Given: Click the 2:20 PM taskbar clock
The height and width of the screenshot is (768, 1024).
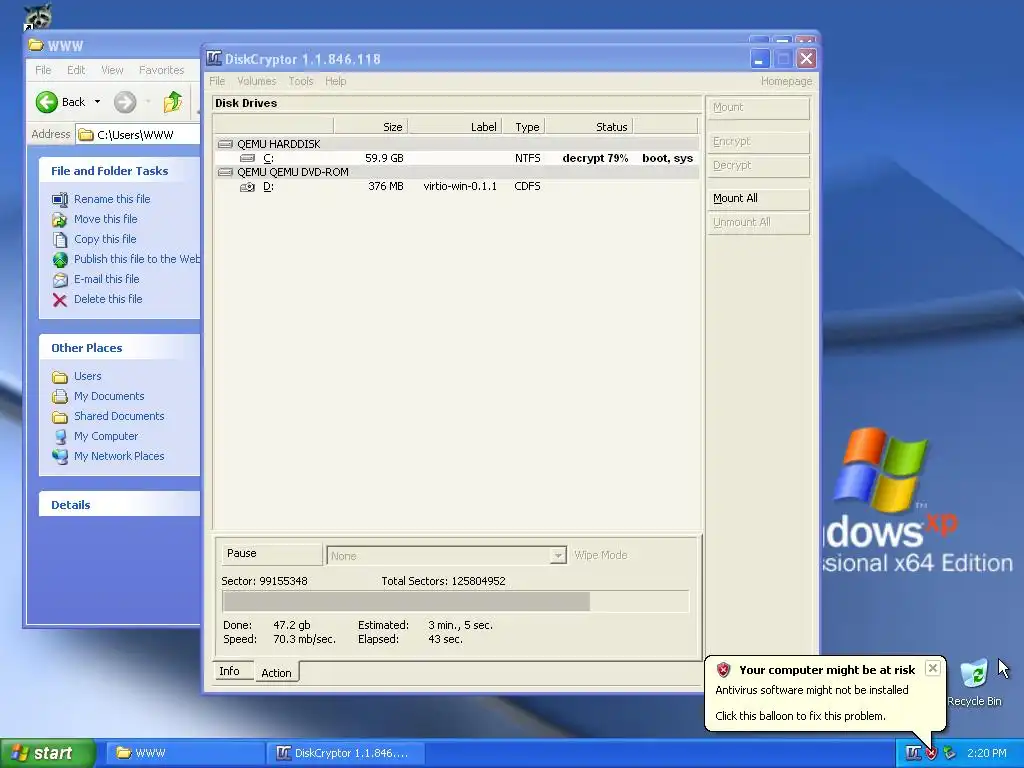Looking at the screenshot, I should [x=987, y=753].
